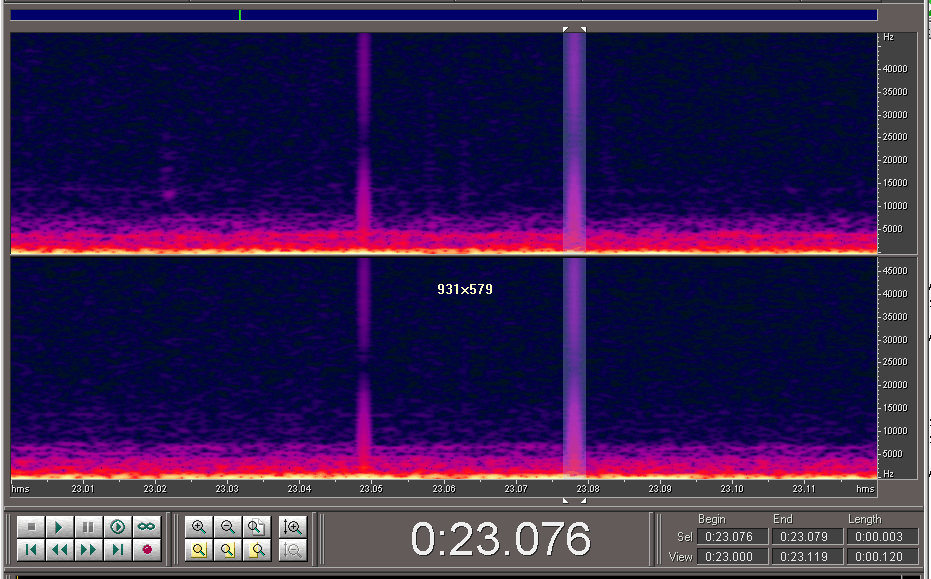The image size is (931, 579).
Task: Start recording with the red Record button
Action: (146, 550)
